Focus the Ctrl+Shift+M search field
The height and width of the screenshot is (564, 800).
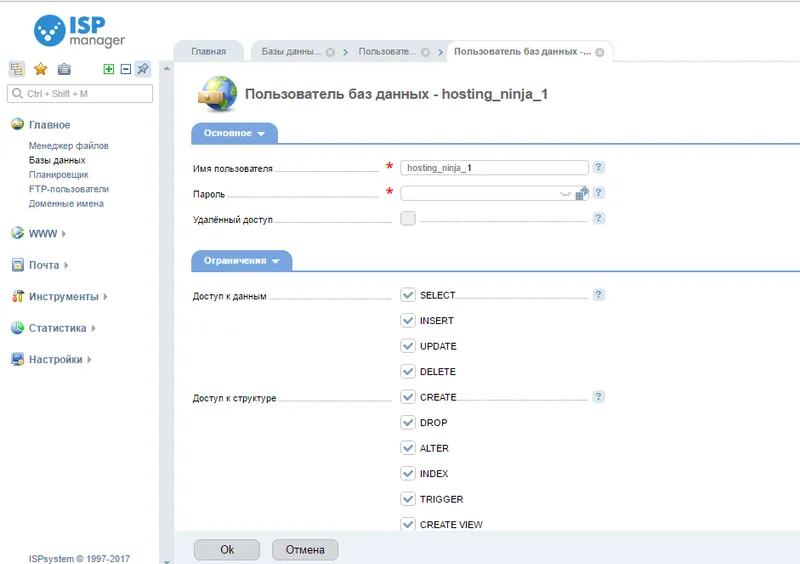pos(80,93)
